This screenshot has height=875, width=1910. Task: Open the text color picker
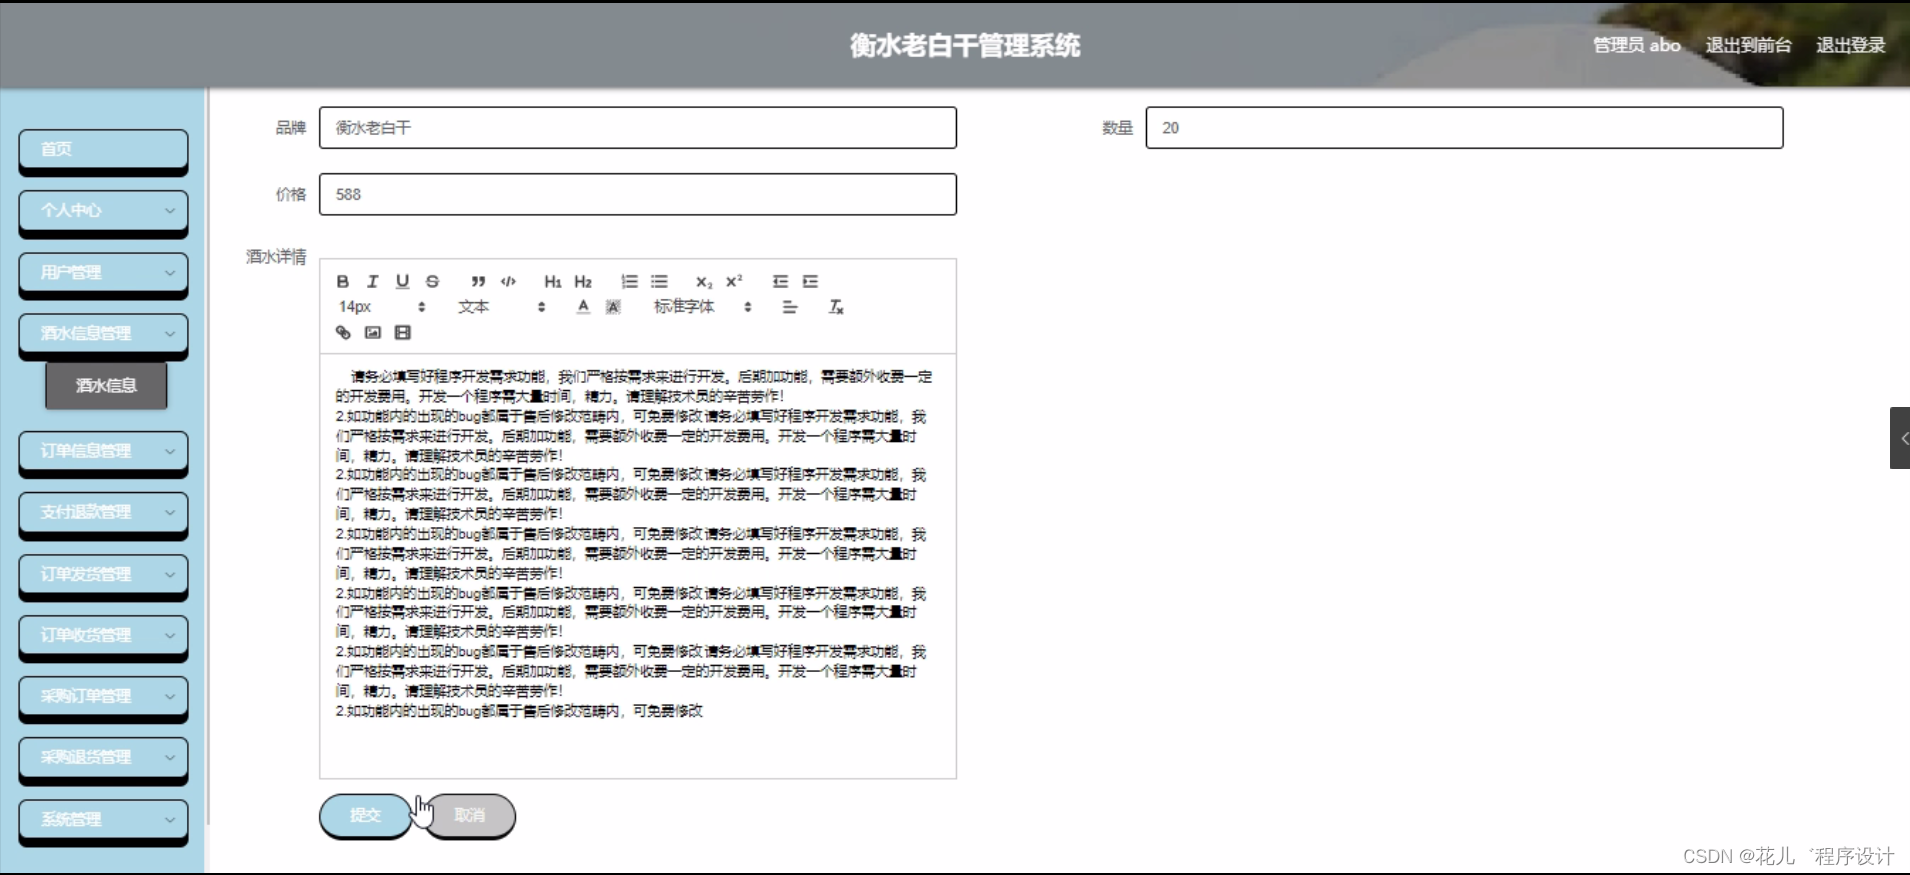coord(583,307)
